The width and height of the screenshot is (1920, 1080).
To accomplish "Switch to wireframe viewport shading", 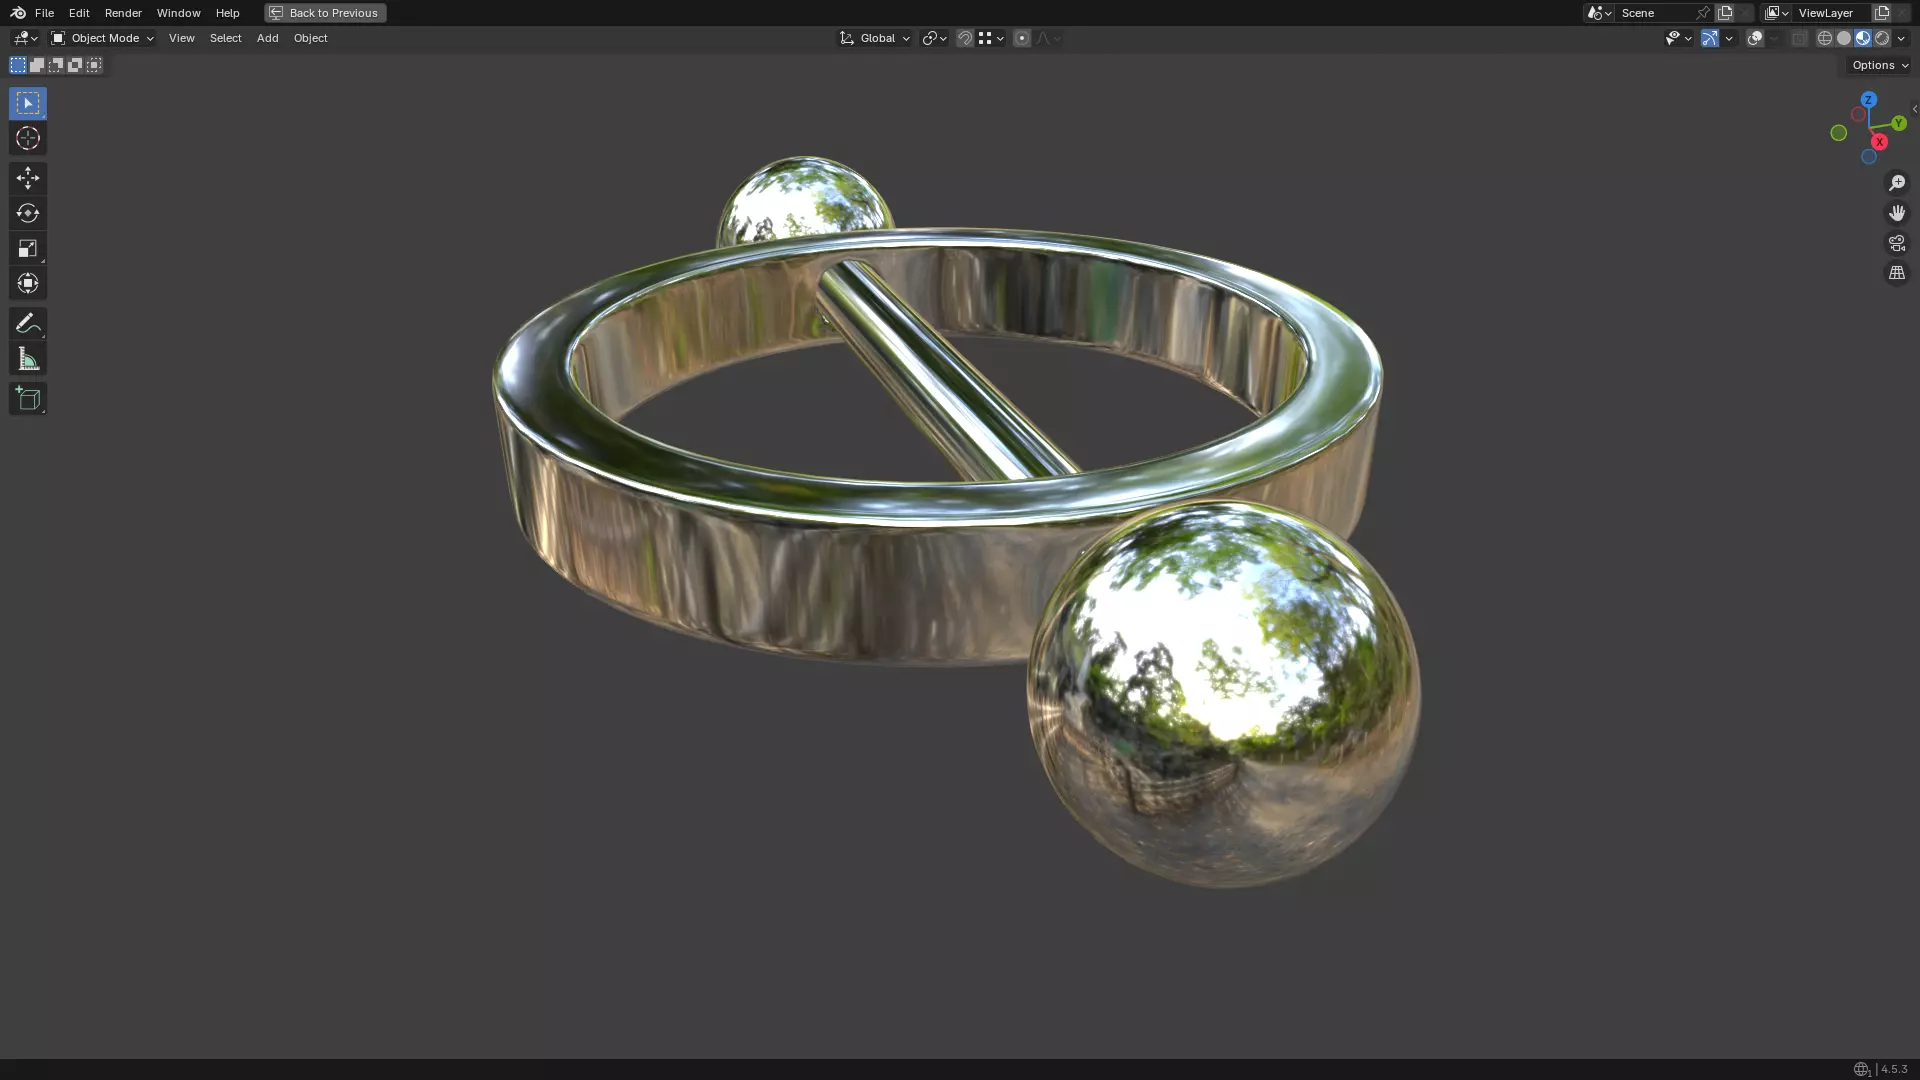I will 1825,38.
